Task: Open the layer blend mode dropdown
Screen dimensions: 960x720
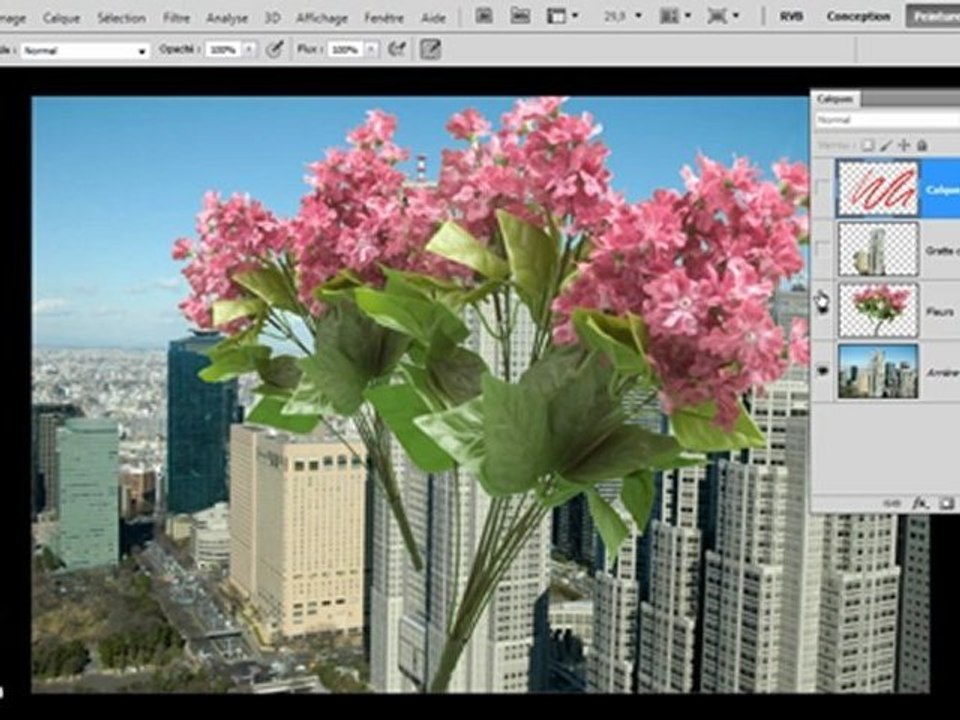Action: 888,119
